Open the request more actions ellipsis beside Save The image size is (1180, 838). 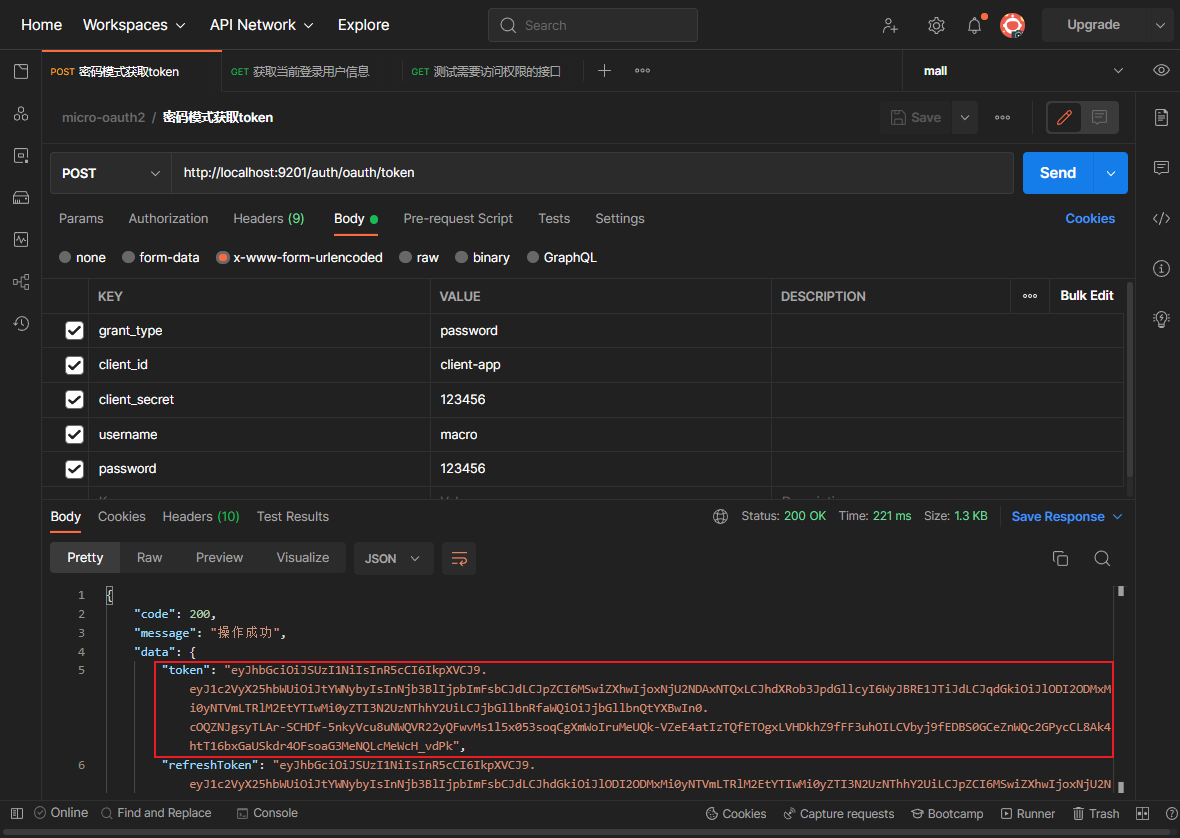tap(1002, 117)
